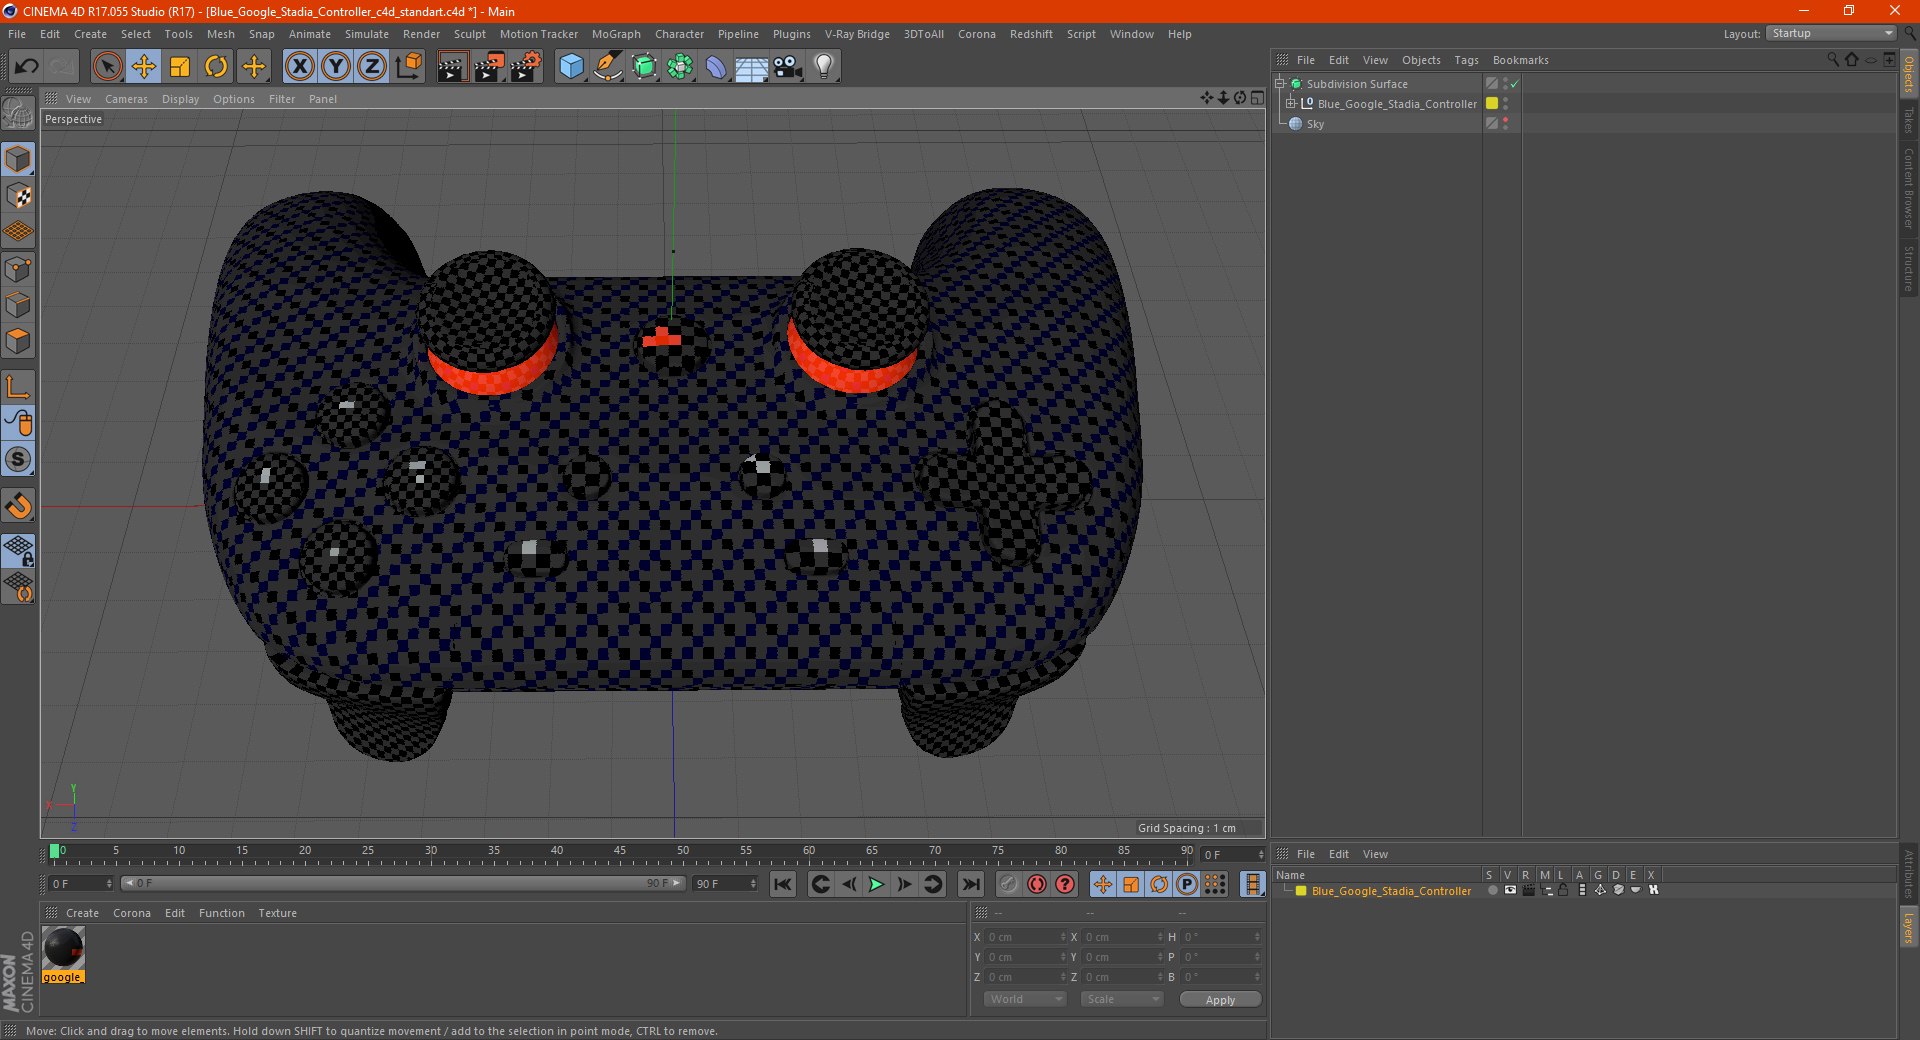The image size is (1920, 1040).
Task: Open the File menu
Action: 17,34
